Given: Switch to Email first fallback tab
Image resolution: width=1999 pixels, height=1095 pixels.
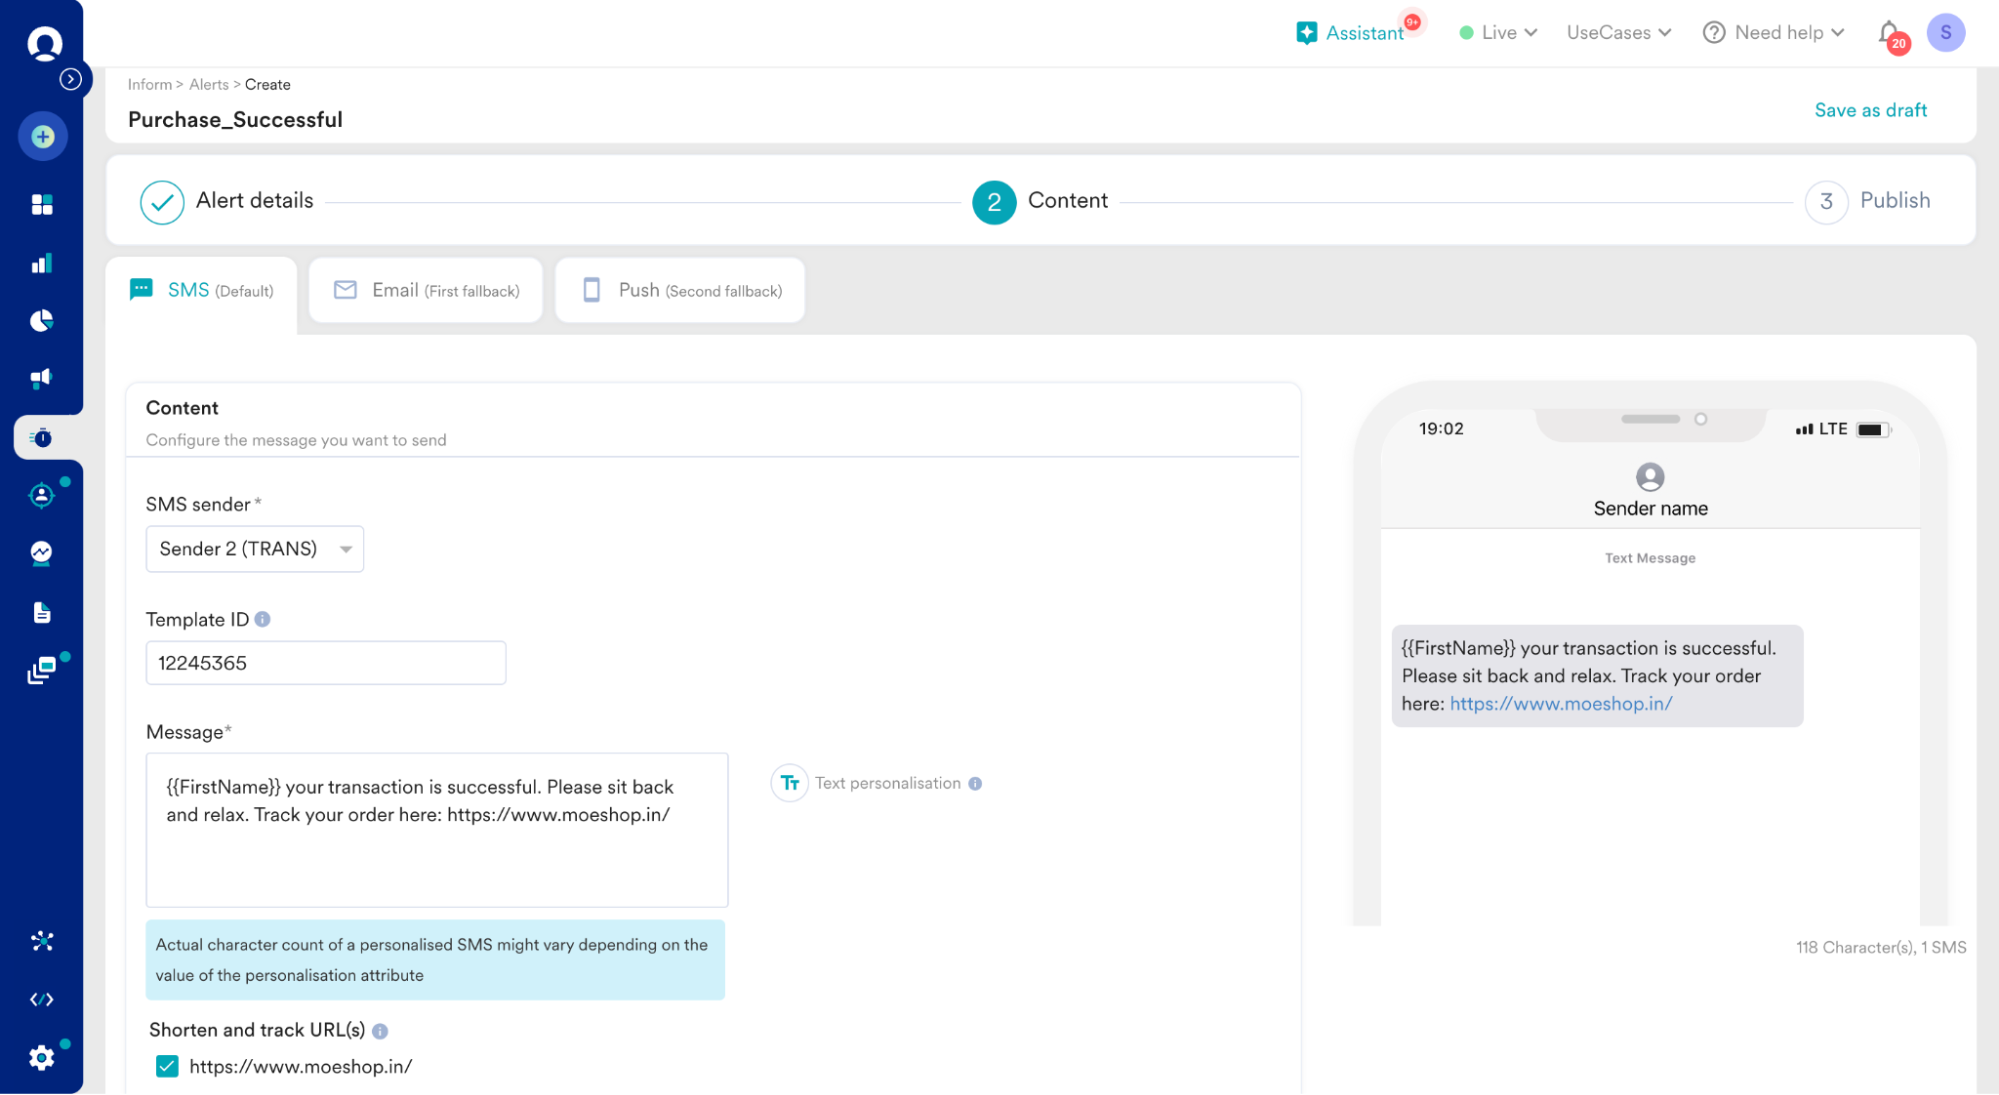Looking at the screenshot, I should pos(426,290).
